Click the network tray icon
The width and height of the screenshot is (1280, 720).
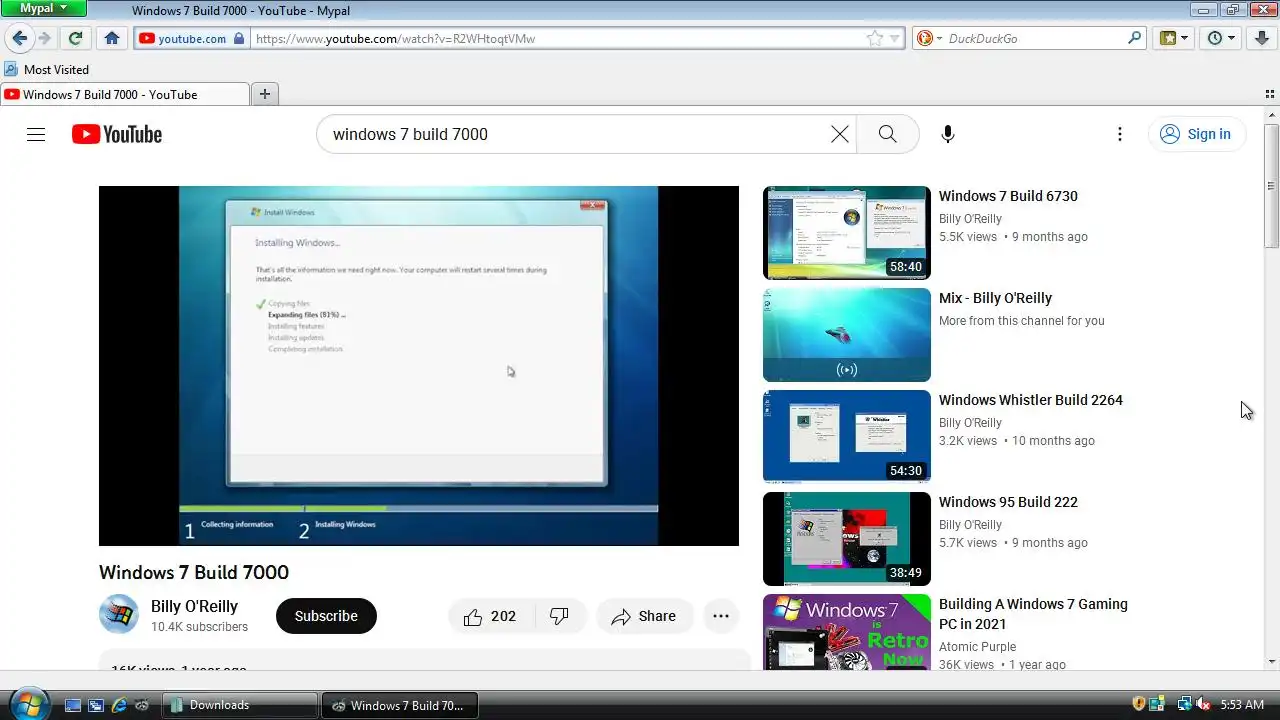1184,704
